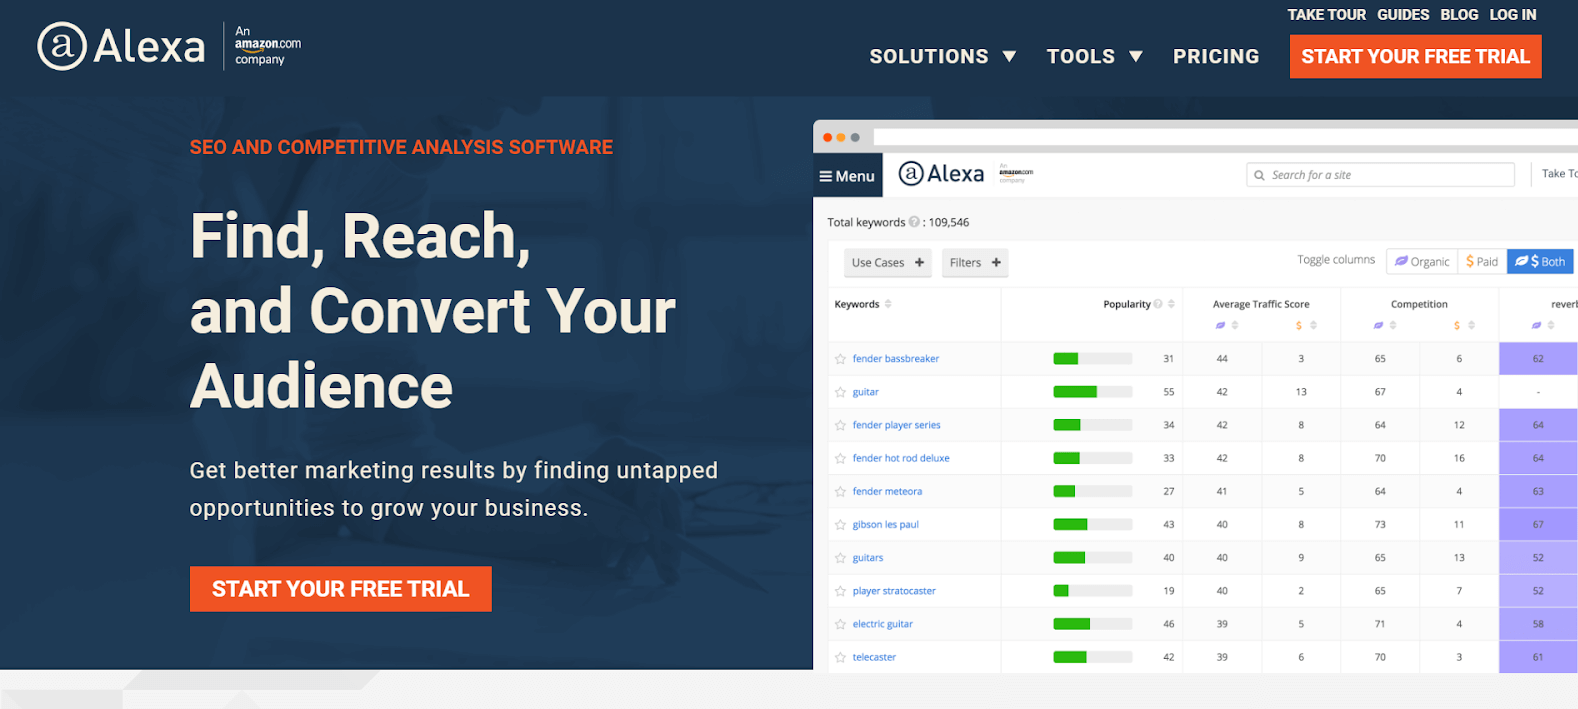Click the browser address bar in preview
Viewport: 1578px width, 709px height.
coord(1226,137)
